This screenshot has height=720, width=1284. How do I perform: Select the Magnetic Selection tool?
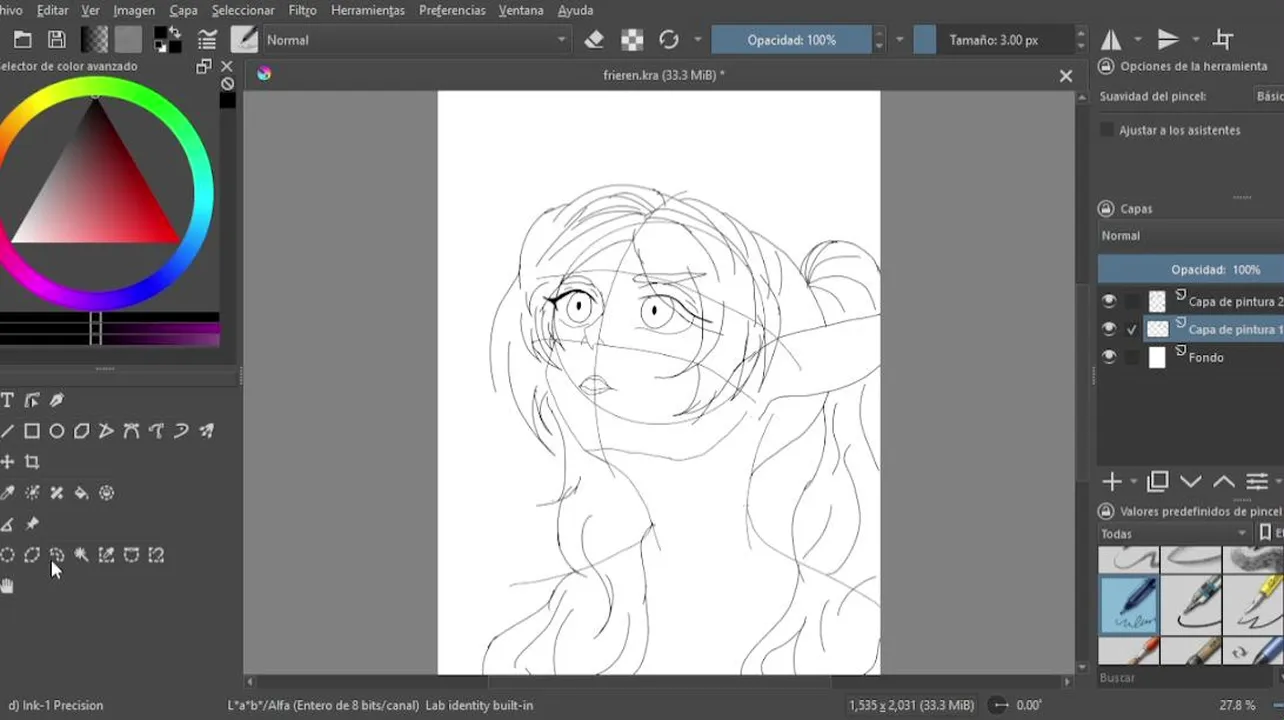pos(156,555)
